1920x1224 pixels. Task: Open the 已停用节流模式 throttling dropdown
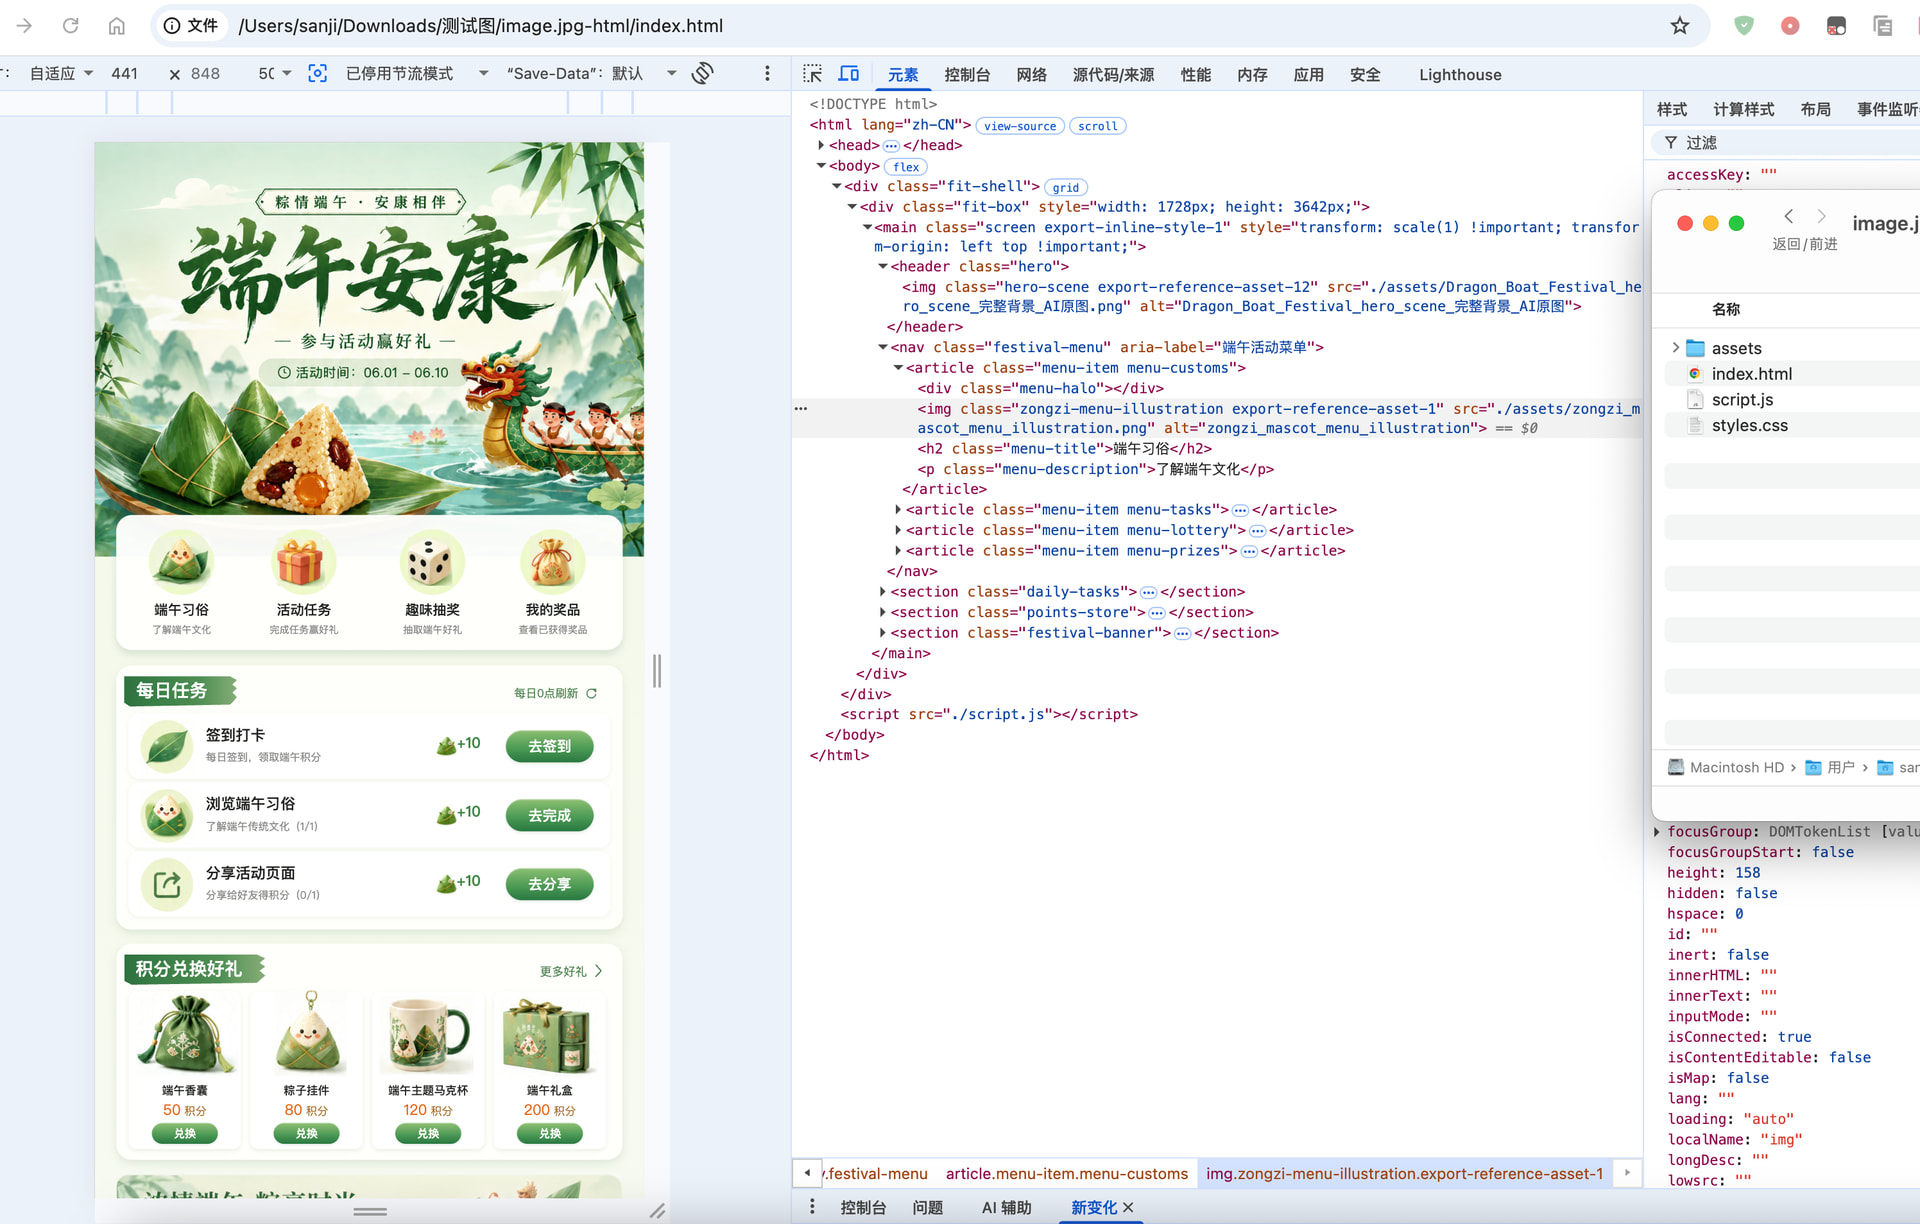tap(417, 73)
